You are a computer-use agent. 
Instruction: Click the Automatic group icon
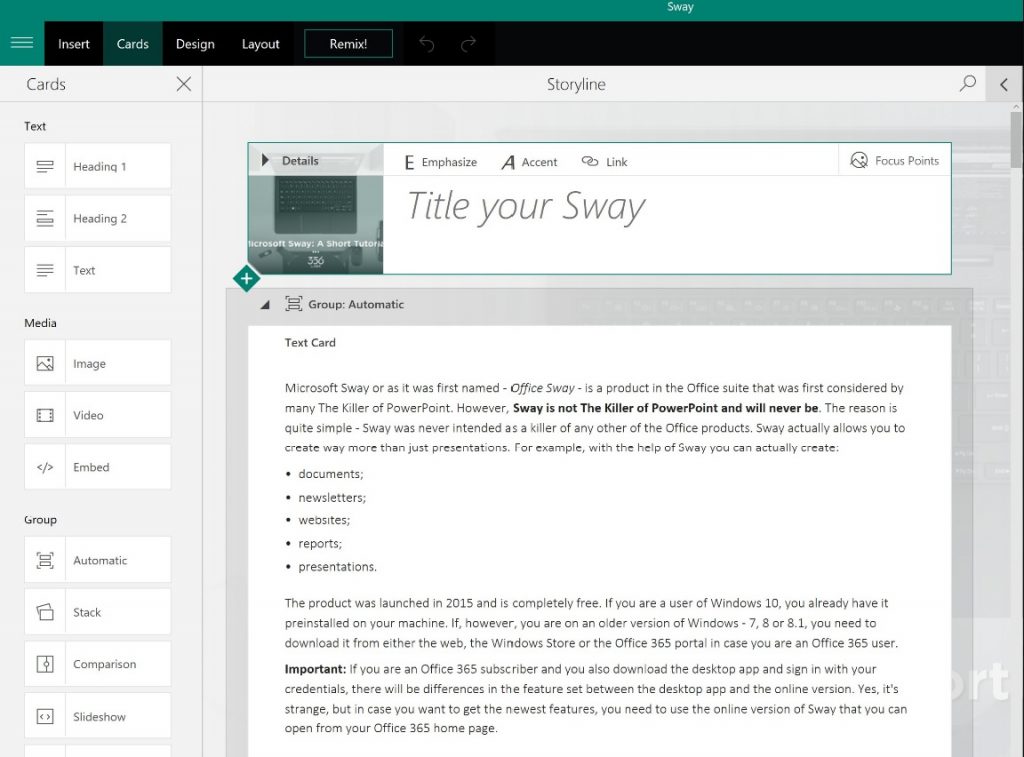45,560
